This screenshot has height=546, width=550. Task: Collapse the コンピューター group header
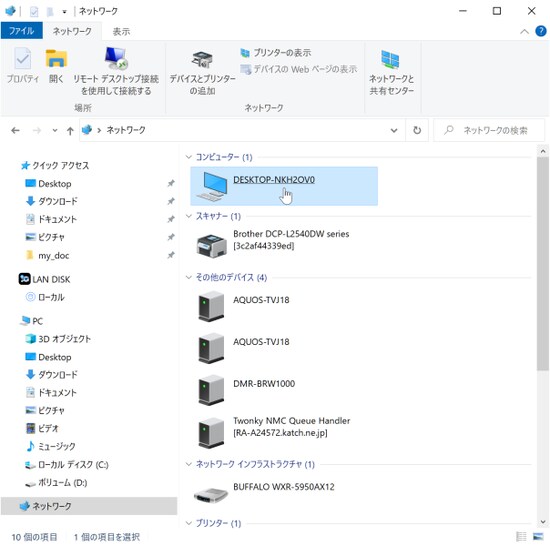189,157
